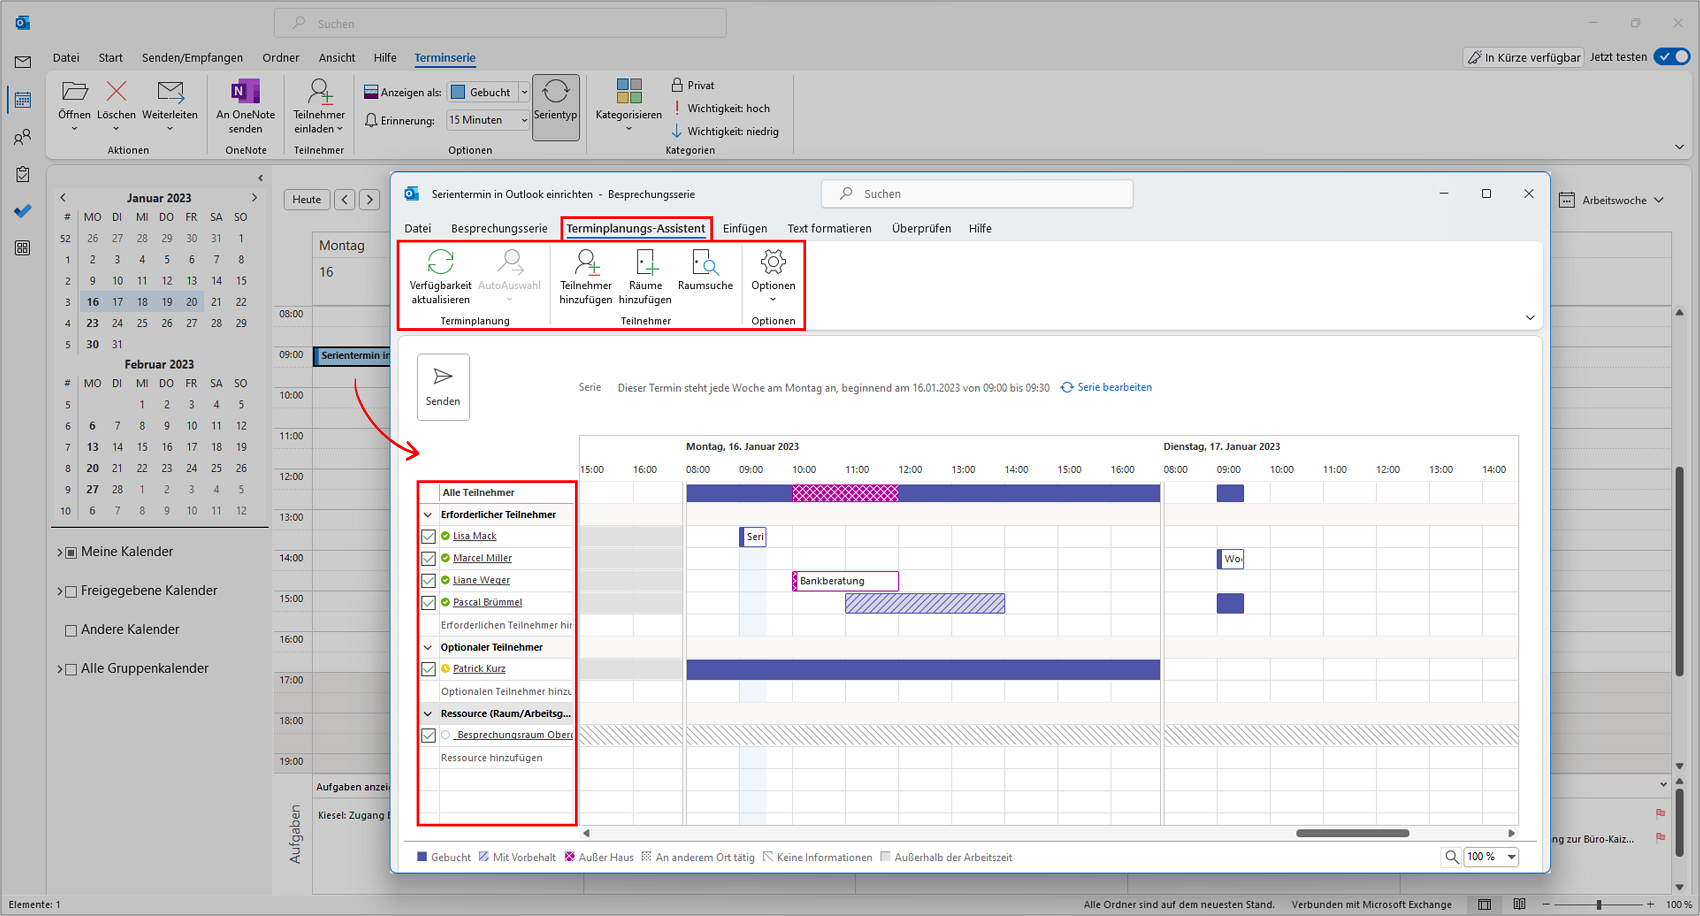Collapse the dialog ribbon with chevron

tap(1530, 317)
